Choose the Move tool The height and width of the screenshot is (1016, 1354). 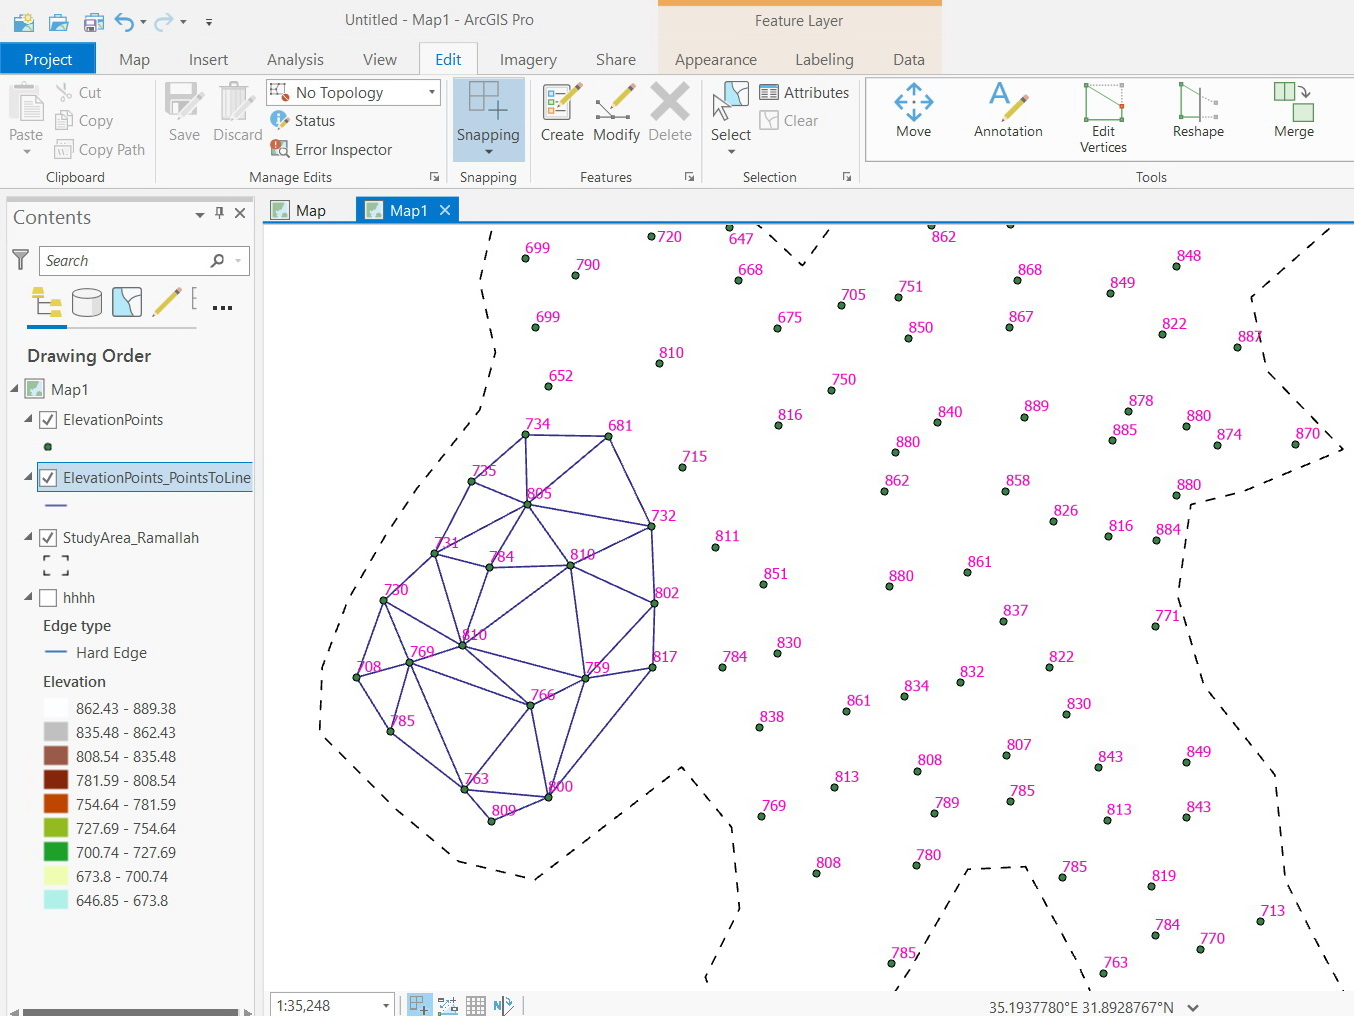[914, 112]
